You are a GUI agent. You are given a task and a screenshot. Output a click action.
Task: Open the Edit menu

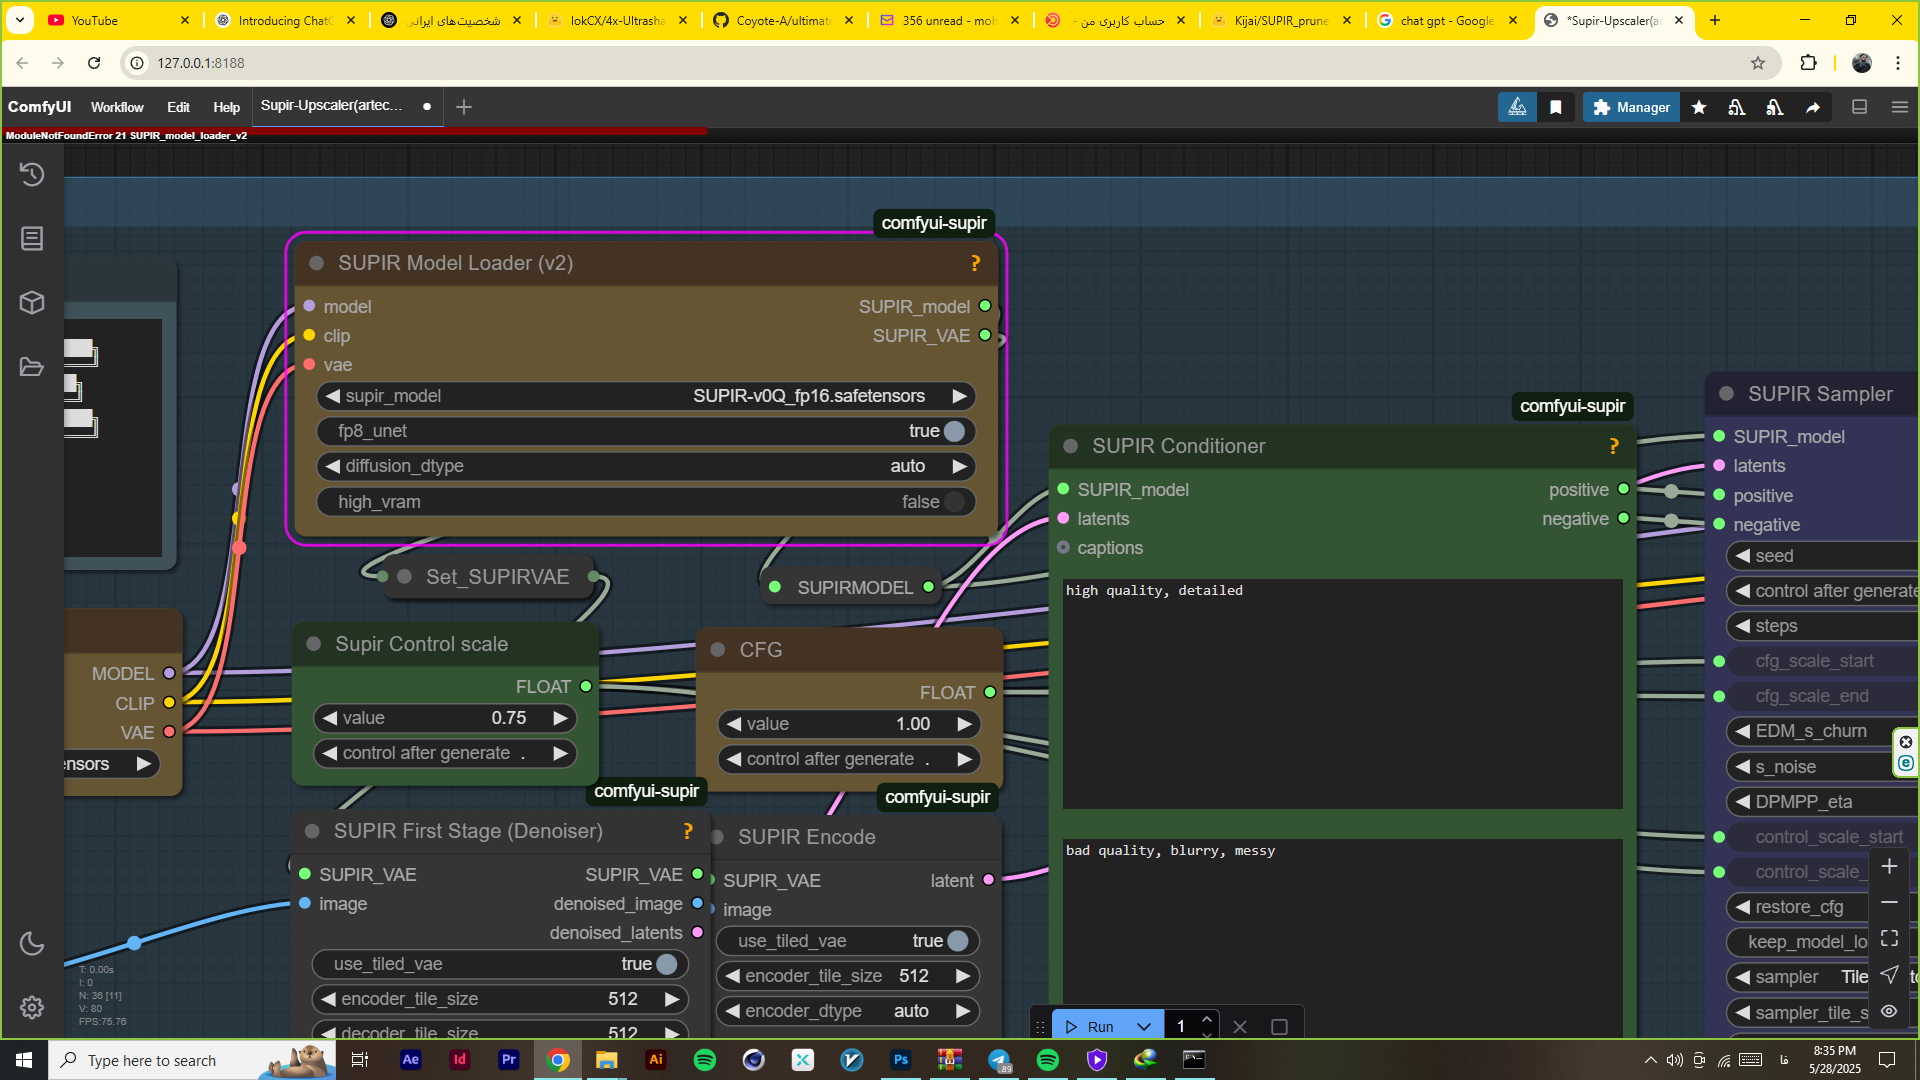point(178,107)
